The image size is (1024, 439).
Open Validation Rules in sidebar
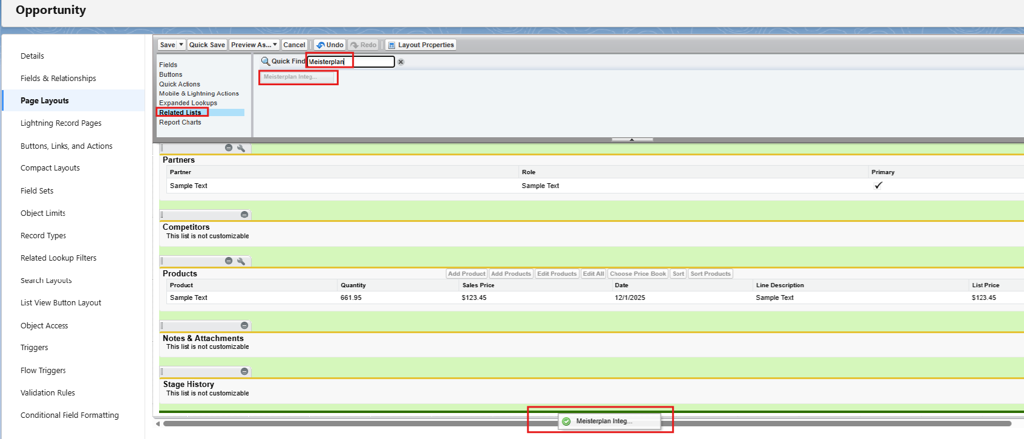click(x=48, y=393)
